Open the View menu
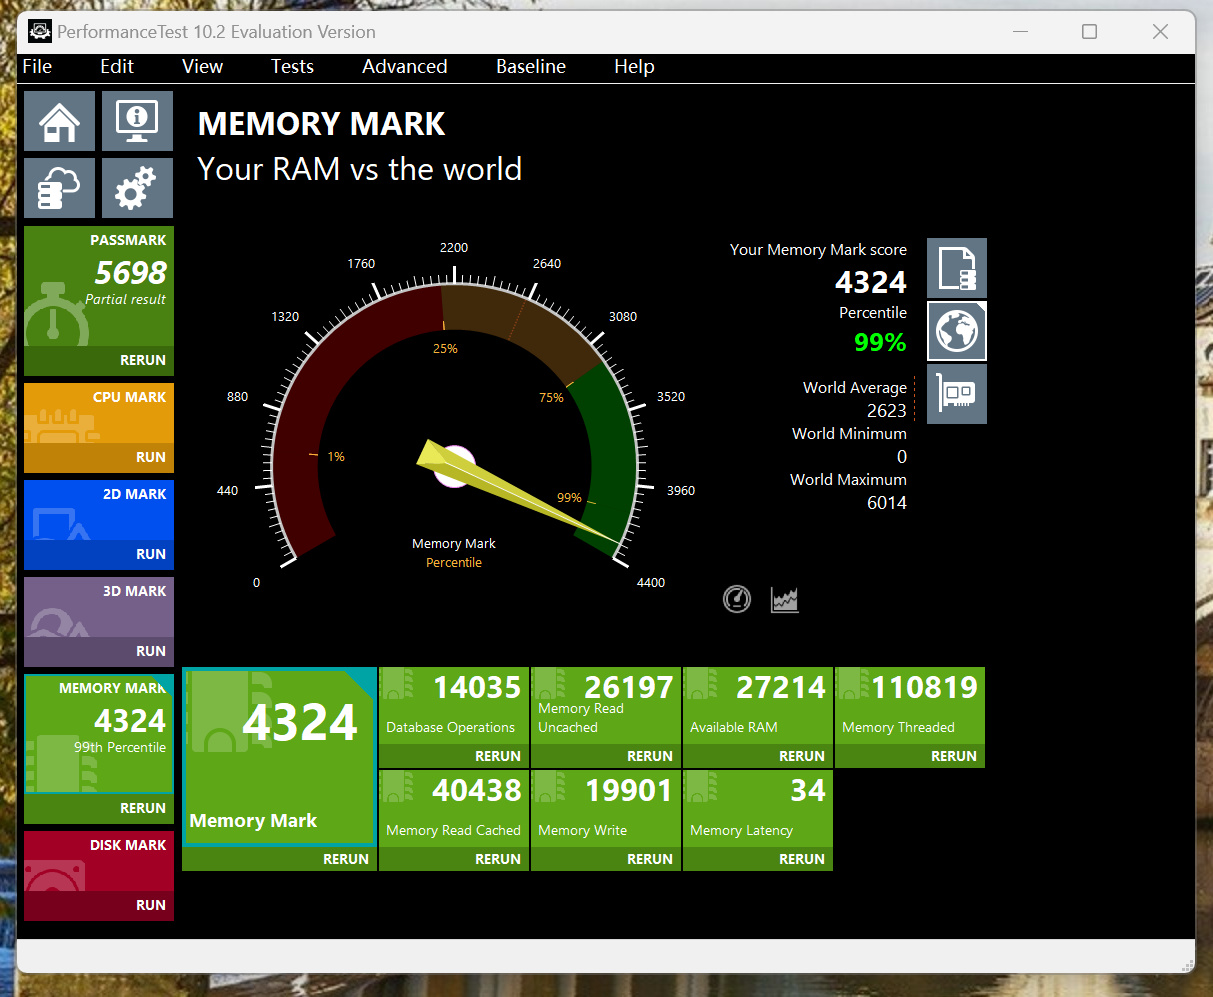 [x=202, y=67]
